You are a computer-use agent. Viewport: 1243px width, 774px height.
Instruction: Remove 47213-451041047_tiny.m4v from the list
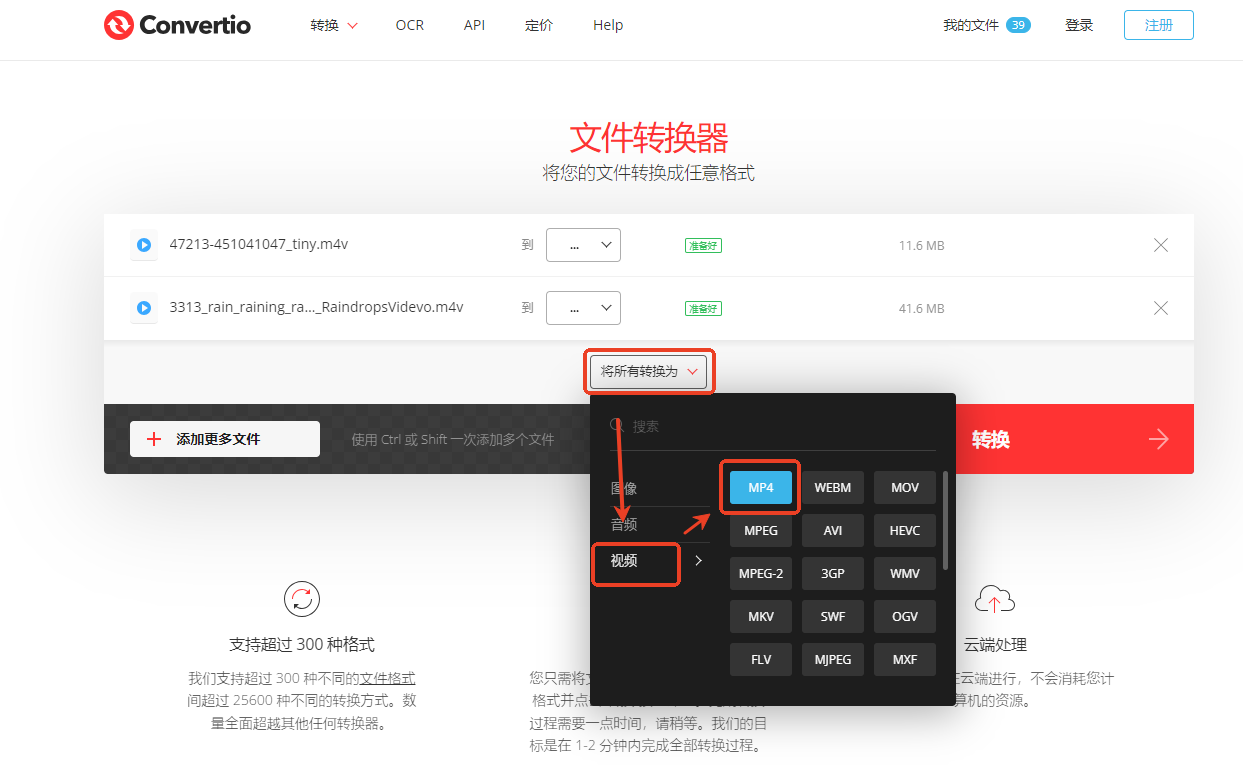coord(1160,244)
